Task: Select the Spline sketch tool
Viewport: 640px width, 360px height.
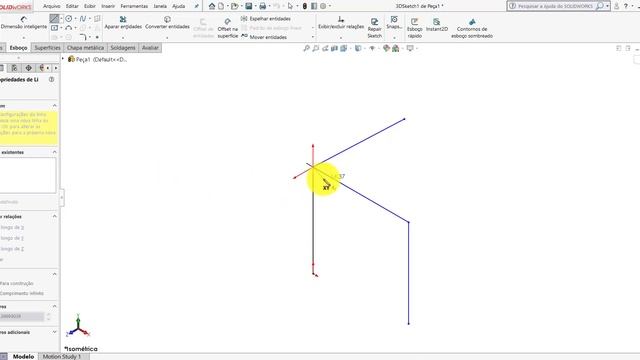Action: pos(83,19)
